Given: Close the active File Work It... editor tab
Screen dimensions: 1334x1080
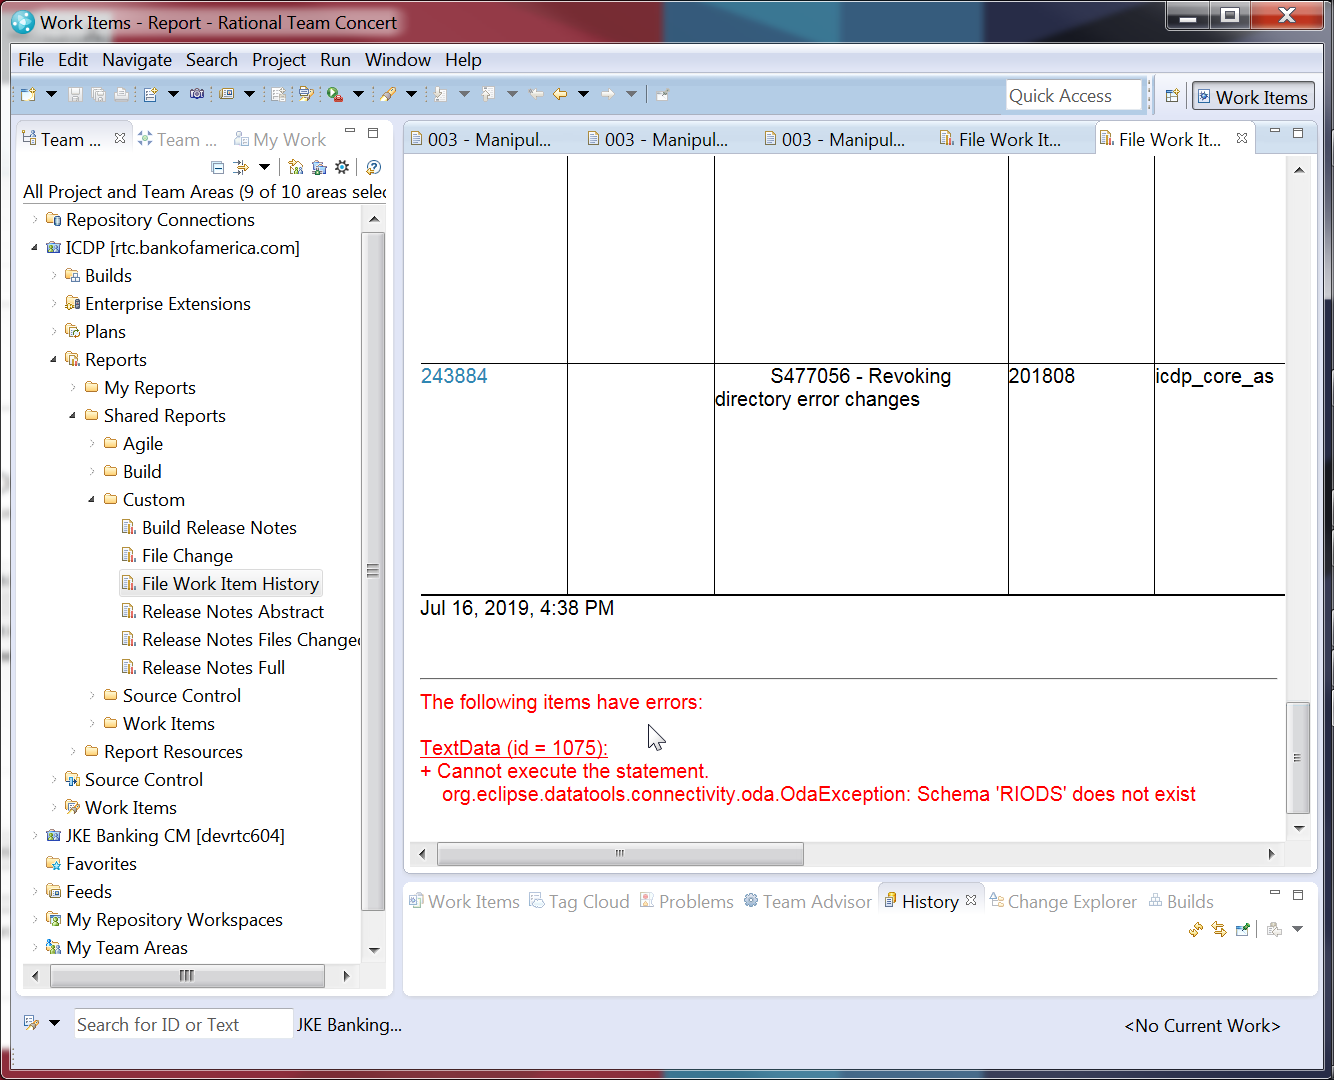Looking at the screenshot, I should pyautogui.click(x=1242, y=138).
